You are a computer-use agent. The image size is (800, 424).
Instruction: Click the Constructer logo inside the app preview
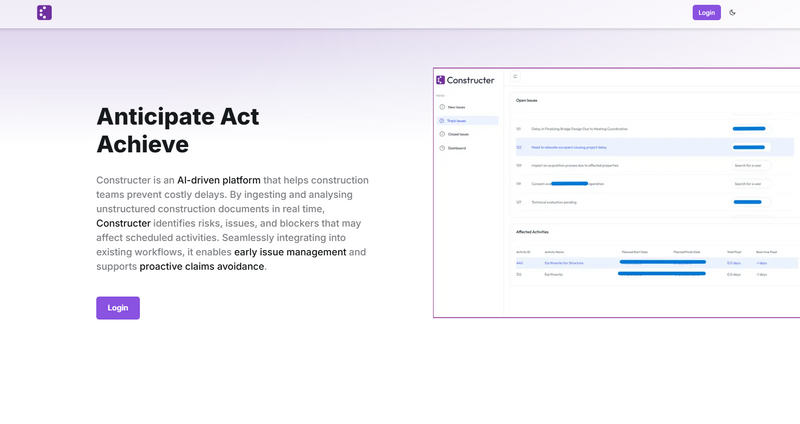click(x=466, y=80)
